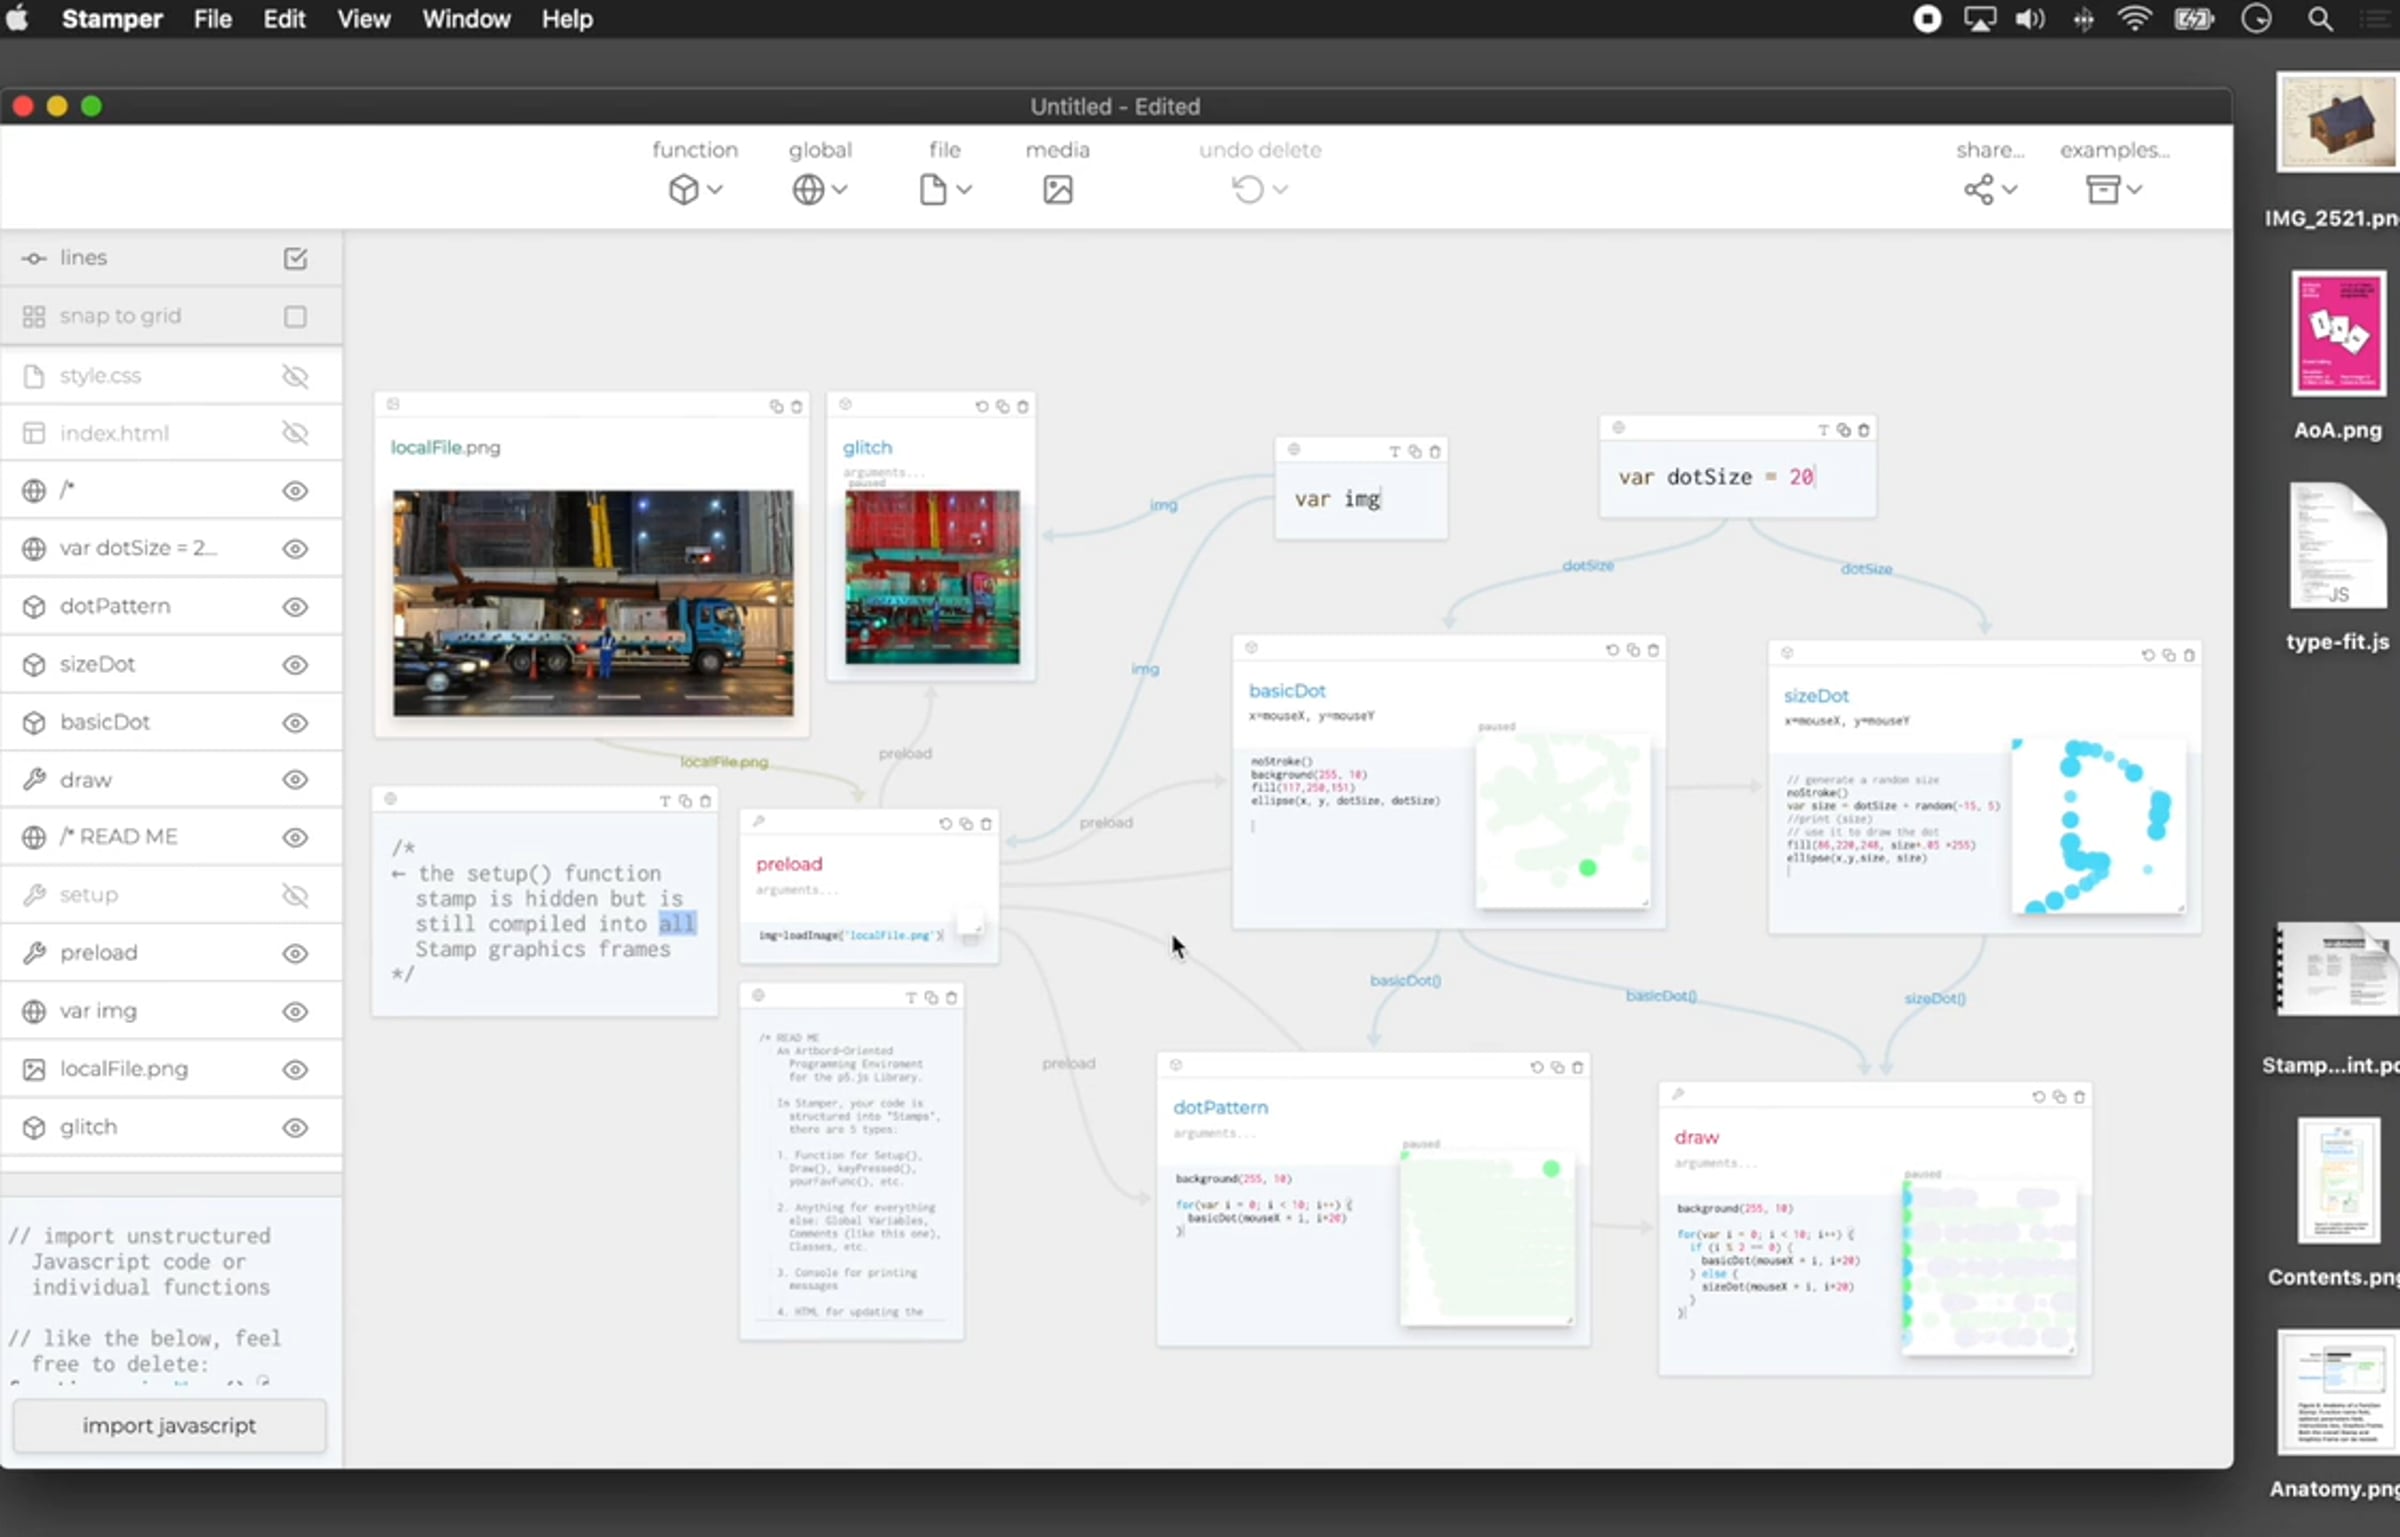Click the function cube icon in toolbar
Image resolution: width=2400 pixels, height=1537 pixels.
click(x=684, y=189)
